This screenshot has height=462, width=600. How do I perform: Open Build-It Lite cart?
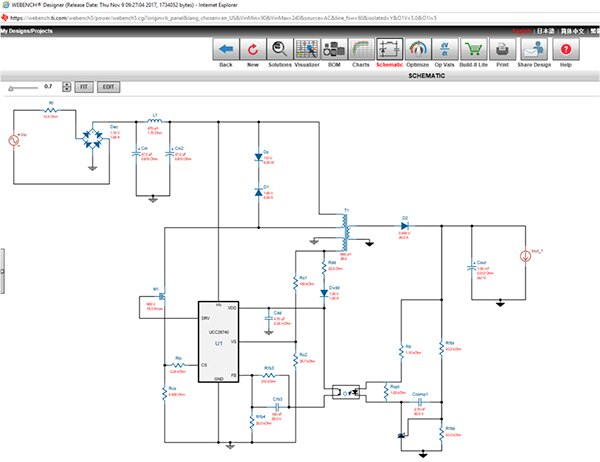[445, 49]
